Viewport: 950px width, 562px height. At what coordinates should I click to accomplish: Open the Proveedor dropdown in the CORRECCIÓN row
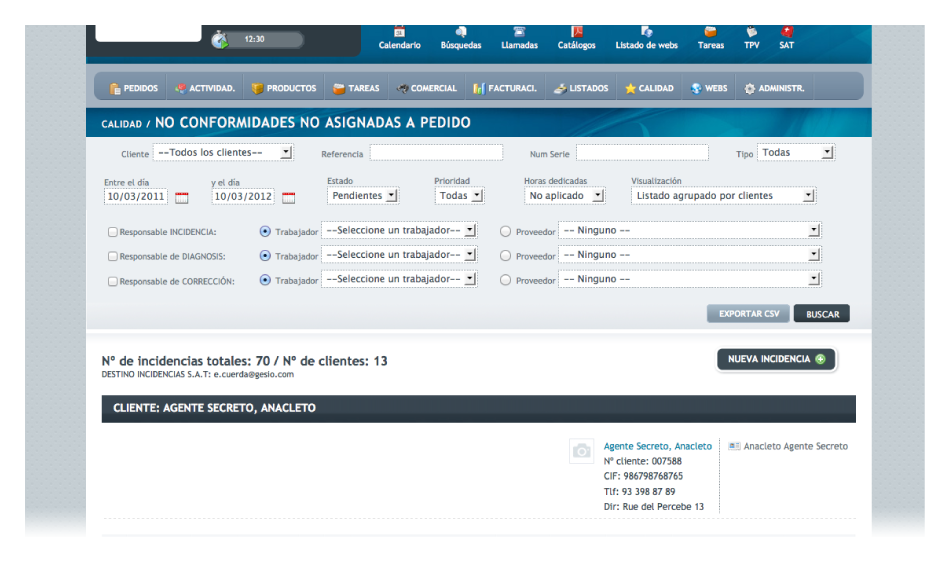point(690,279)
